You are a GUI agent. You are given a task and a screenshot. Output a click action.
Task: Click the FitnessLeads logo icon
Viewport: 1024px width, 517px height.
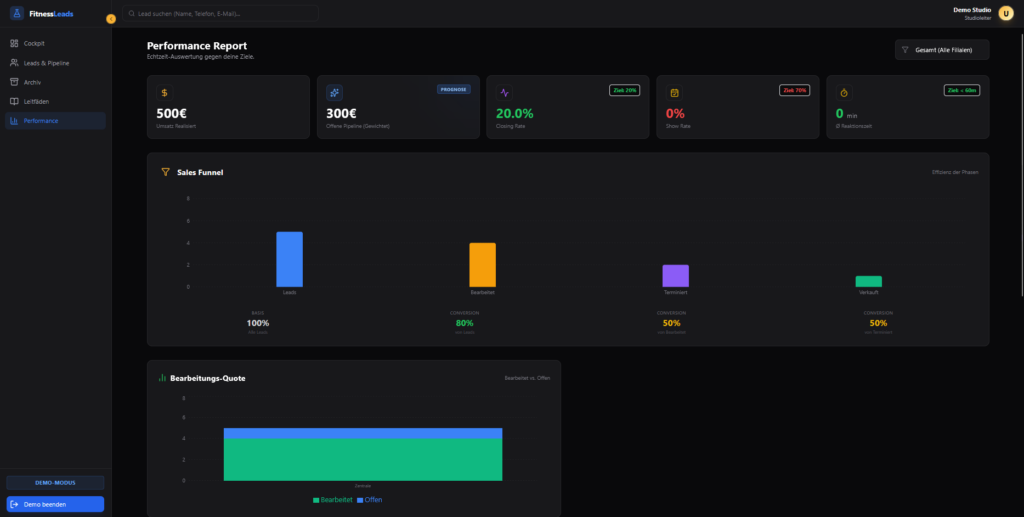pos(15,14)
